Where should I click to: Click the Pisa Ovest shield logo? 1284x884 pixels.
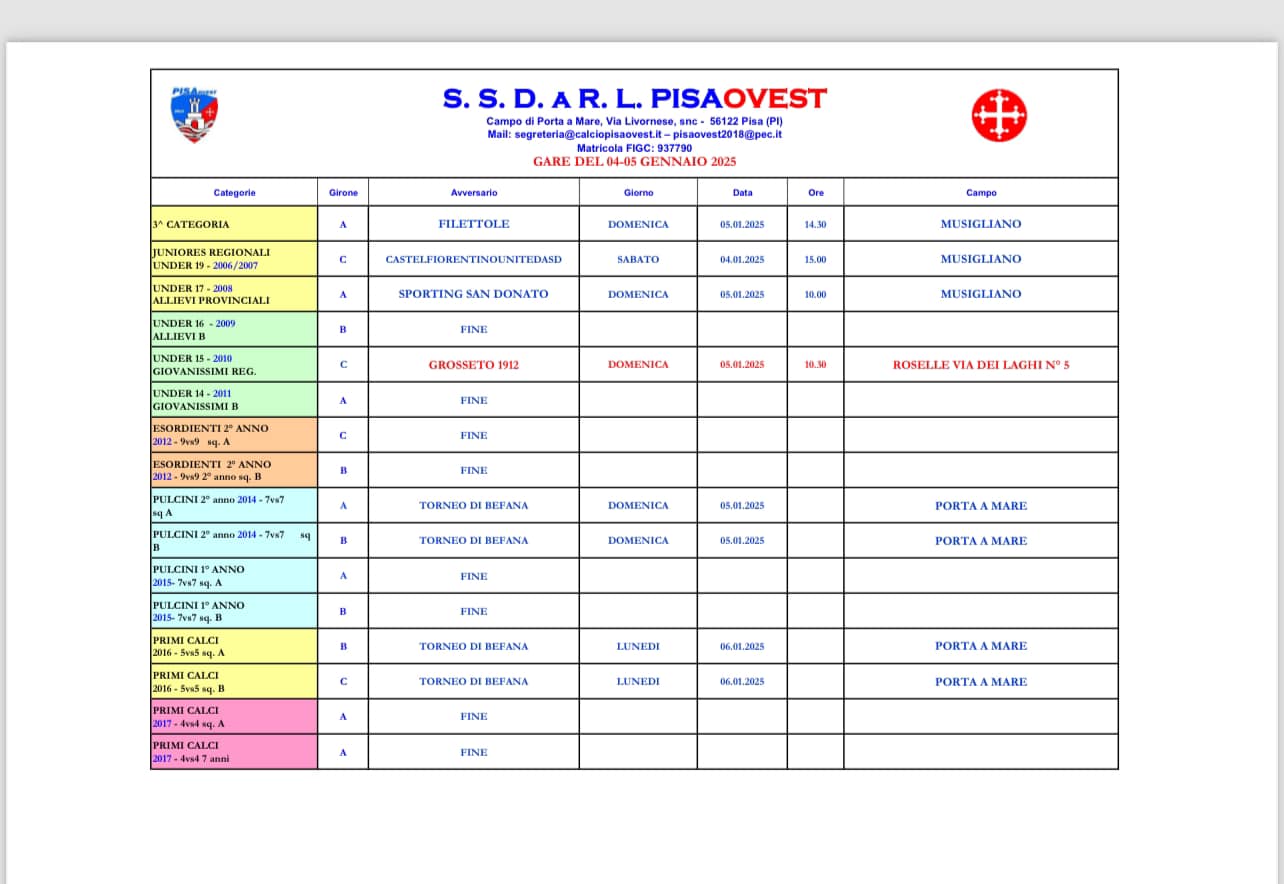pos(195,113)
